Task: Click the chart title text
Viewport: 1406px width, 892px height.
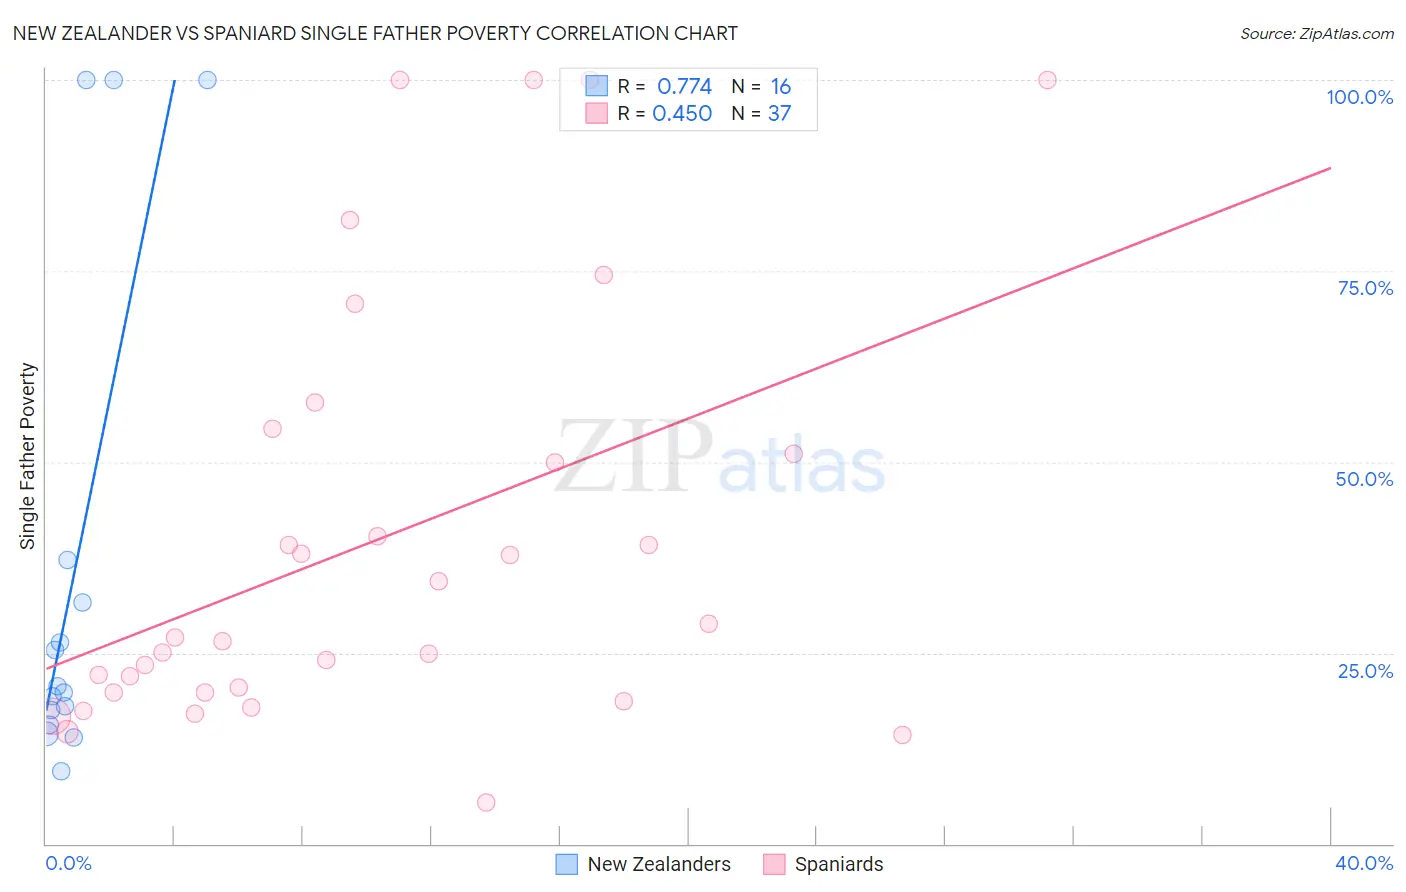Action: pyautogui.click(x=375, y=33)
